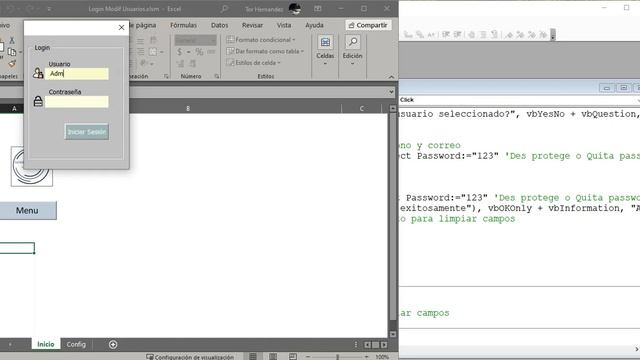Expand the Celdas ribbon group

[325, 51]
